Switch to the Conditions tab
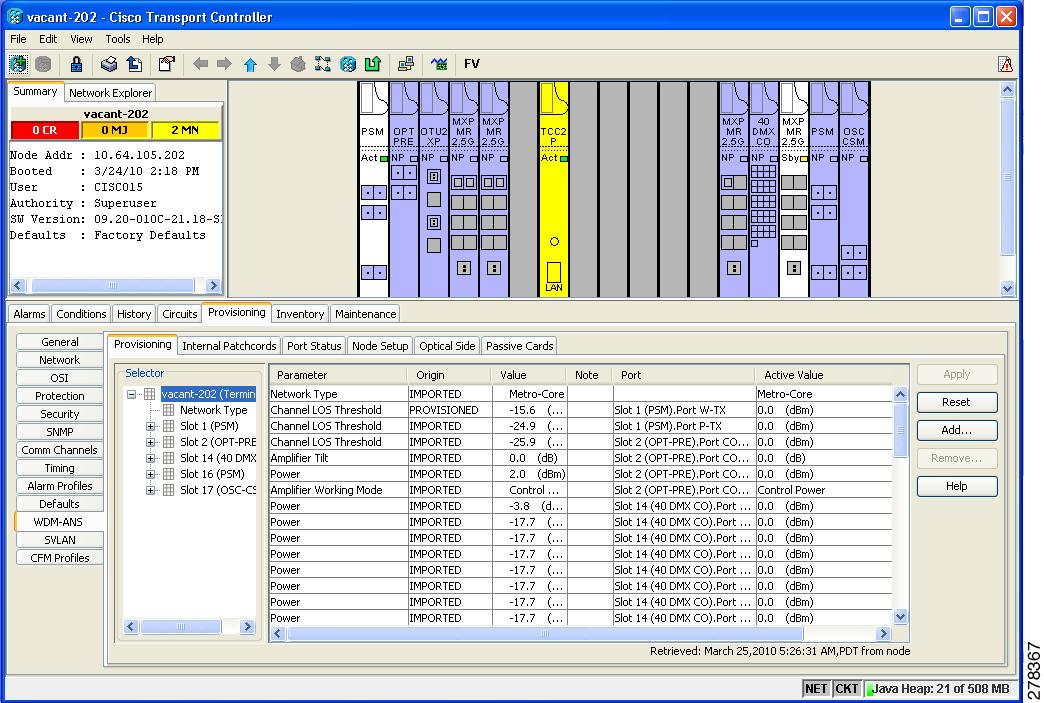This screenshot has height=703, width=1044. [x=81, y=314]
